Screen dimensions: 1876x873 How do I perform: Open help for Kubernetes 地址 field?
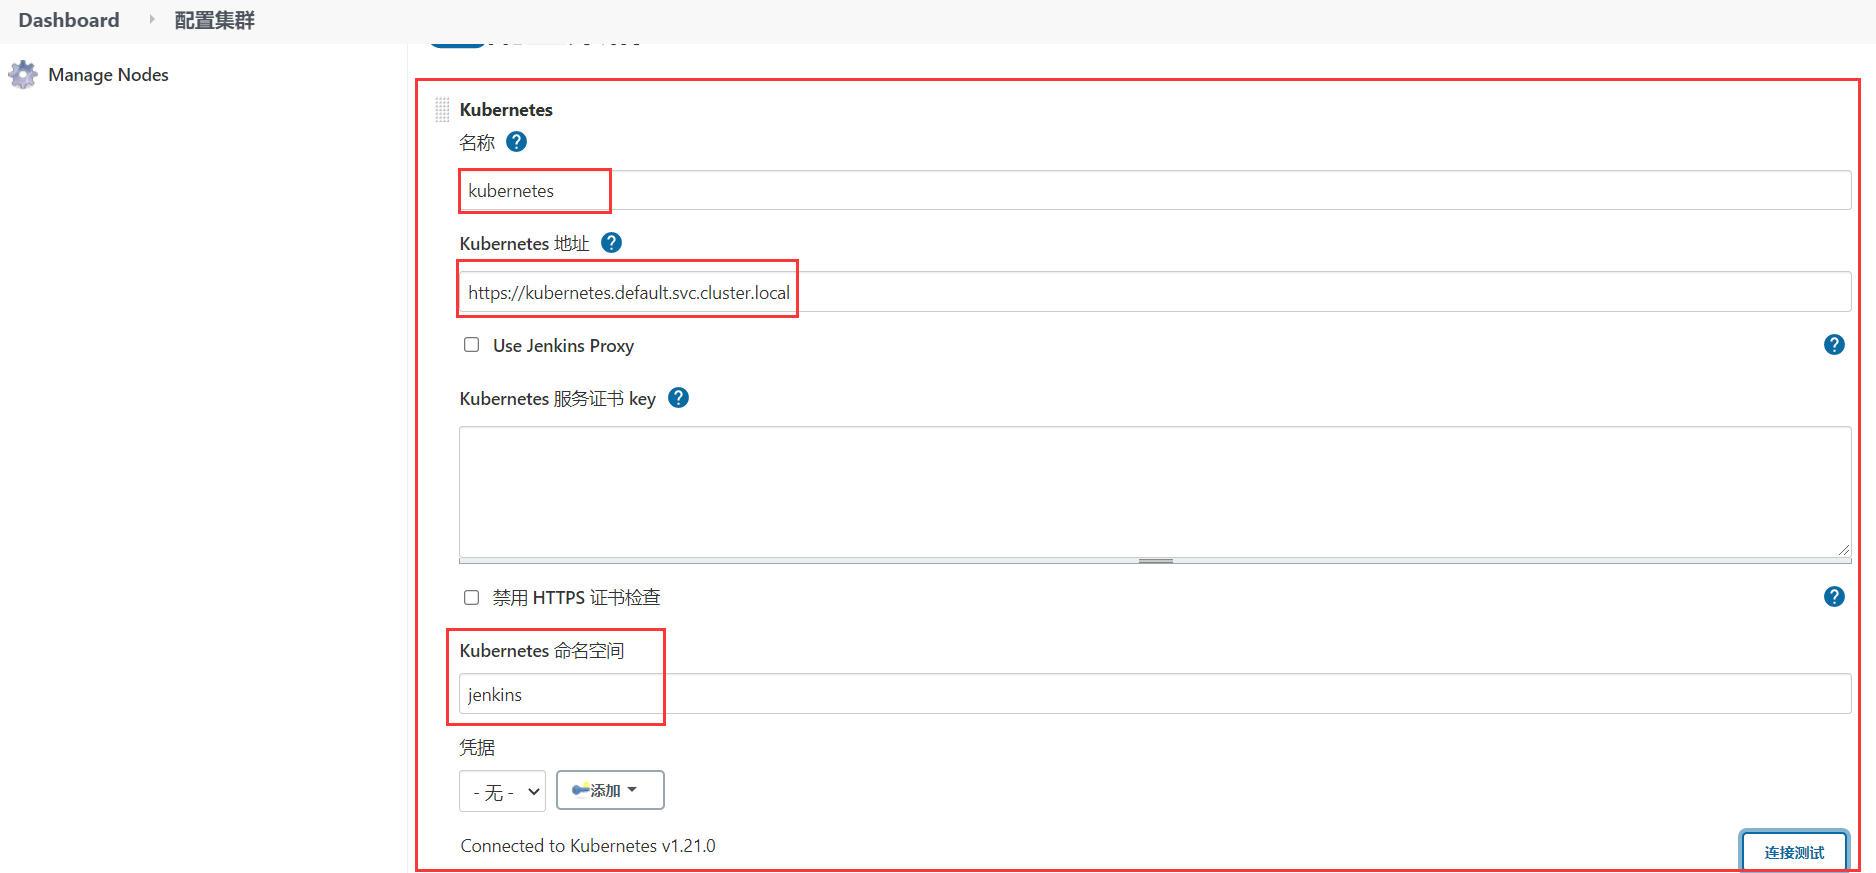611,243
